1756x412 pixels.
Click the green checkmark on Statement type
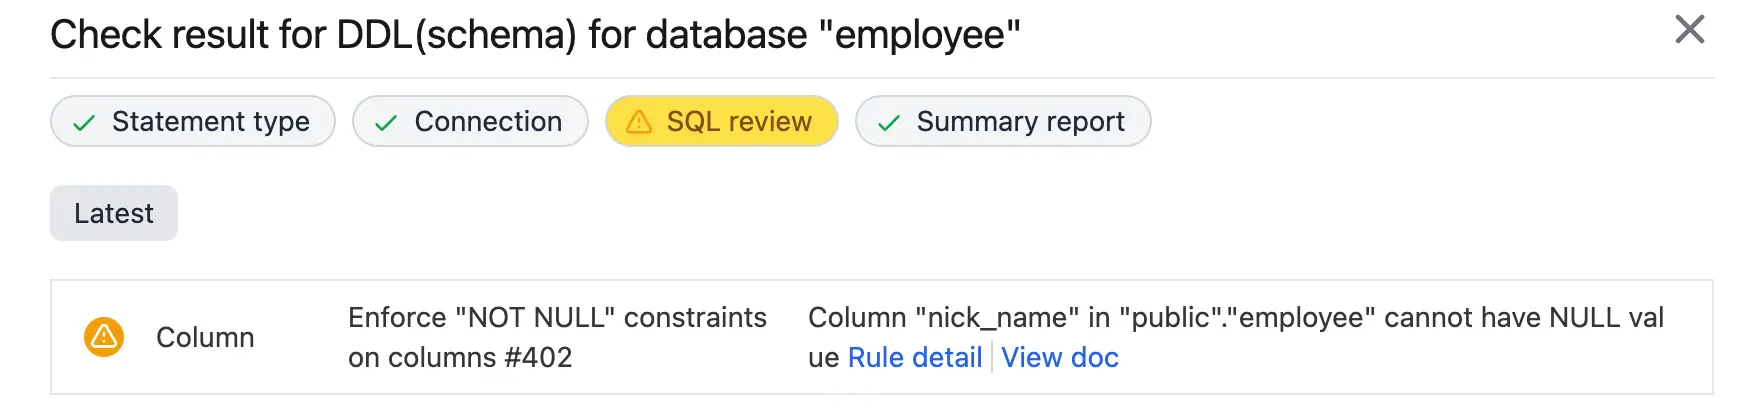[x=84, y=123]
